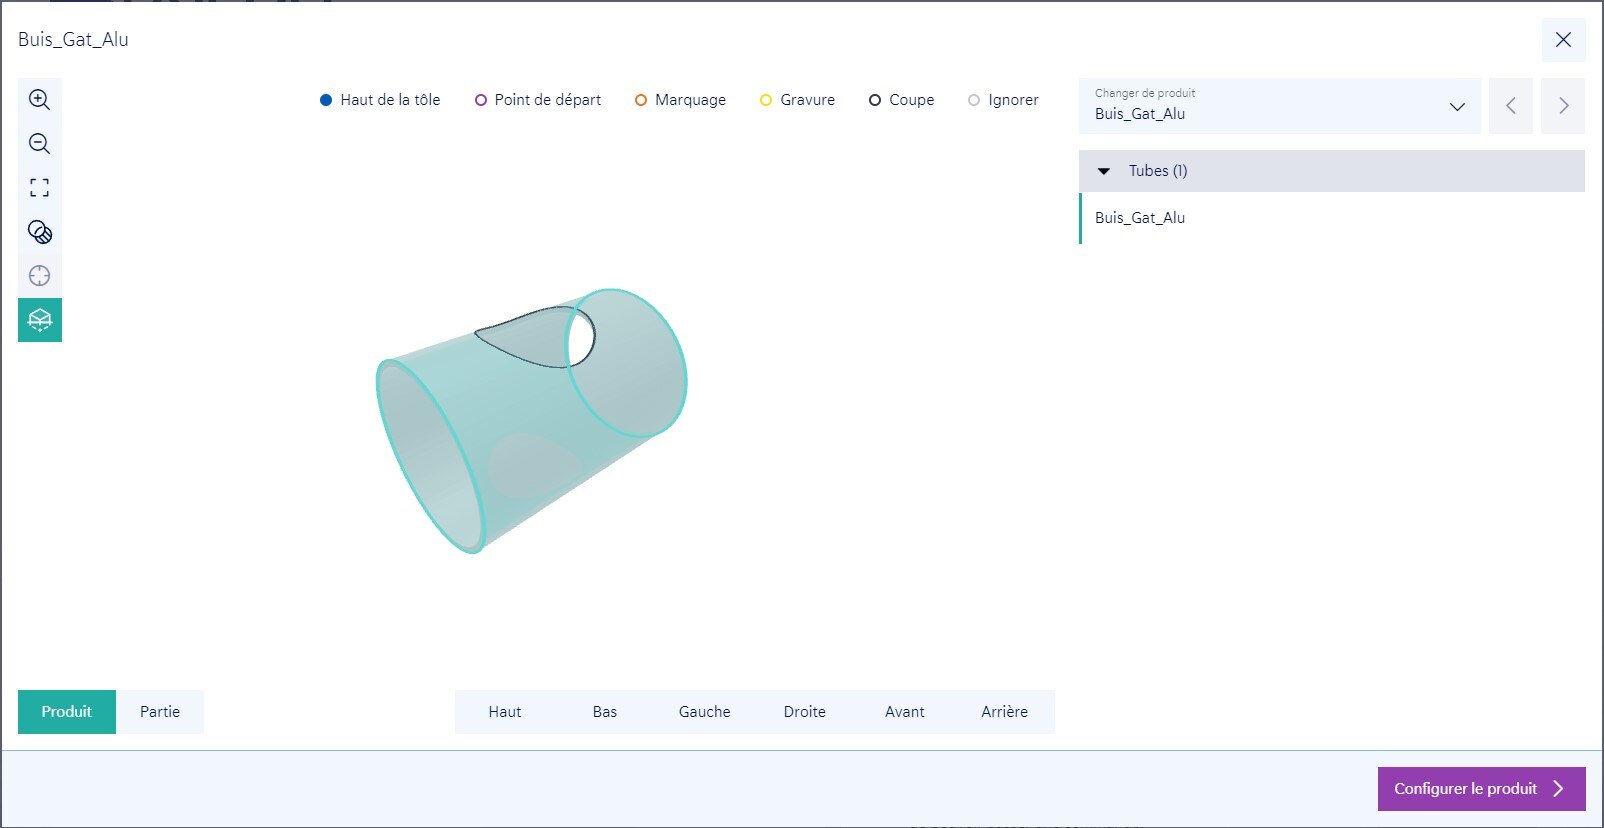Click the zoom in magnifier icon
1604x828 pixels.
39,100
